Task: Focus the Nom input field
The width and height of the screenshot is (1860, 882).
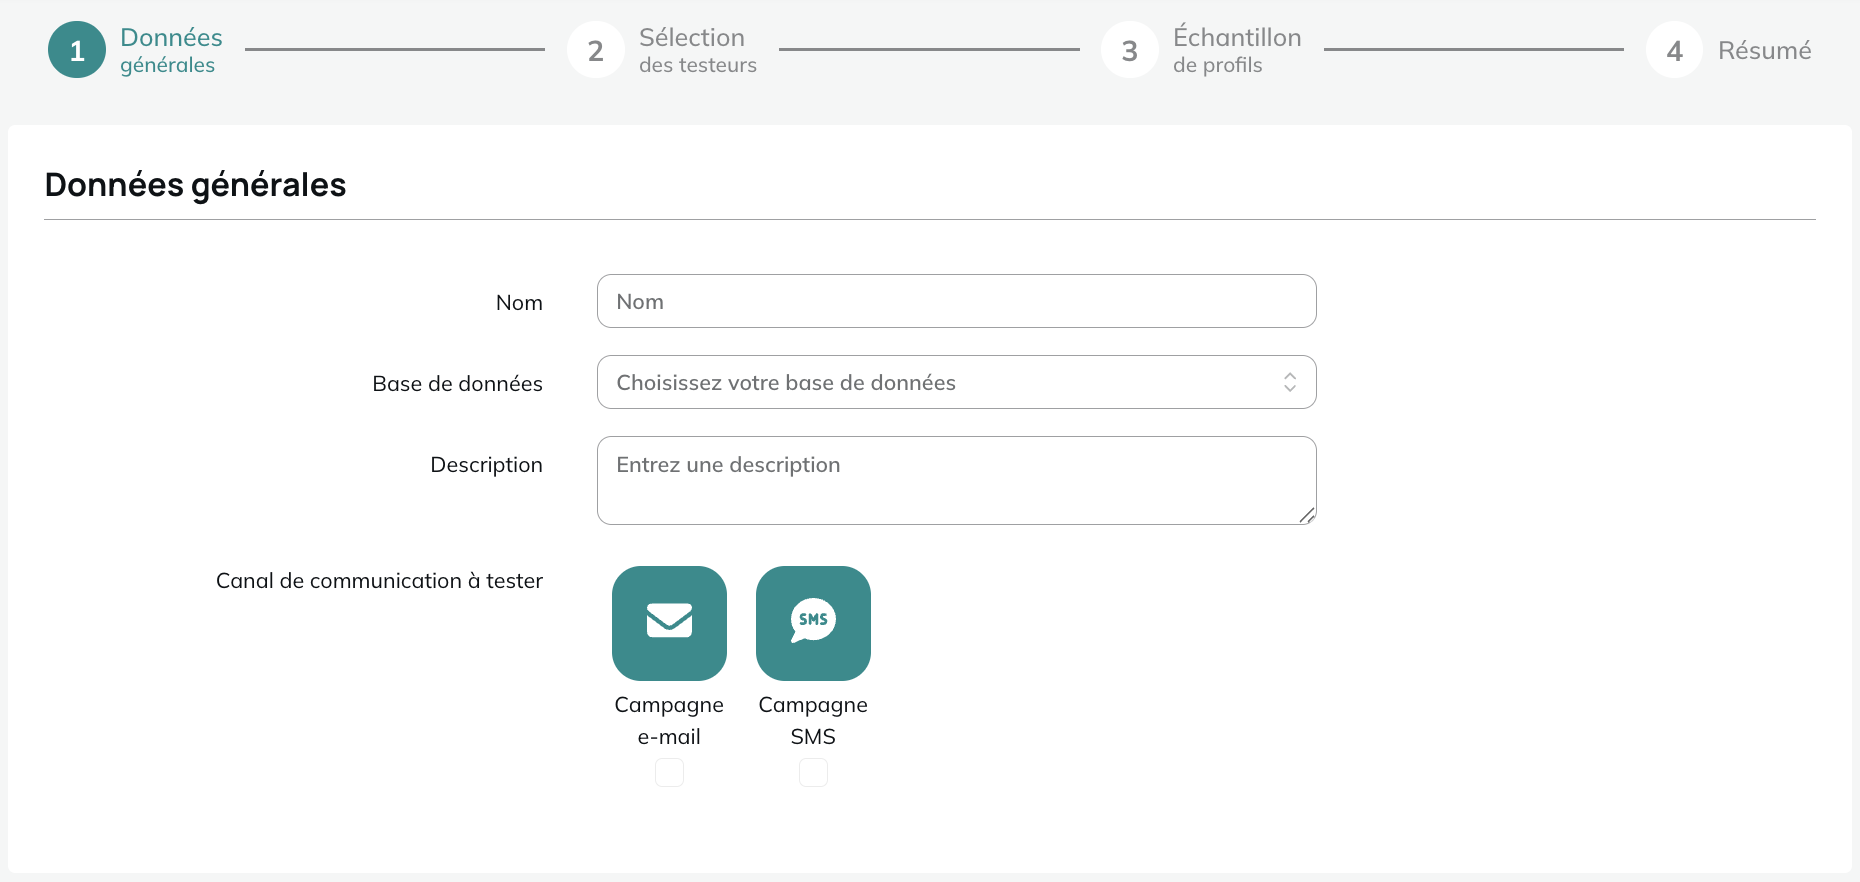Action: coord(956,301)
